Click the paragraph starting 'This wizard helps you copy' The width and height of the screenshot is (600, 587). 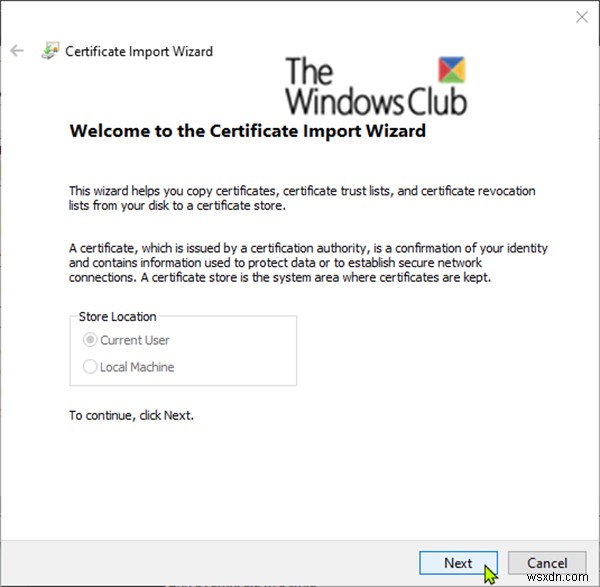pos(302,198)
